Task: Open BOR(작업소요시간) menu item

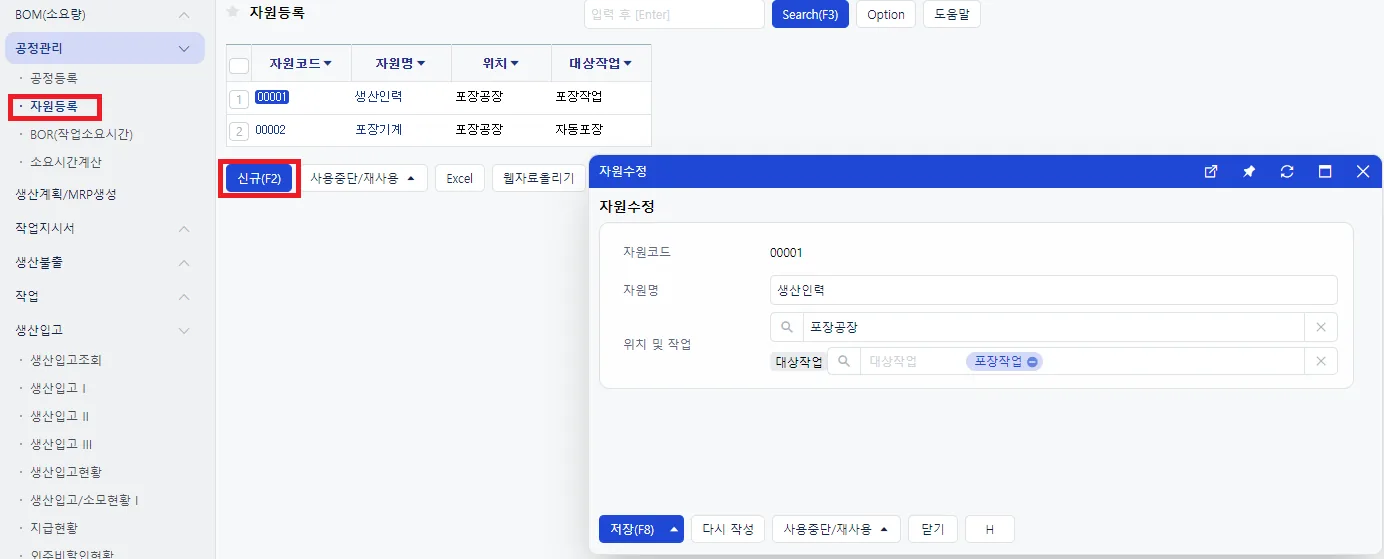Action: pos(81,134)
